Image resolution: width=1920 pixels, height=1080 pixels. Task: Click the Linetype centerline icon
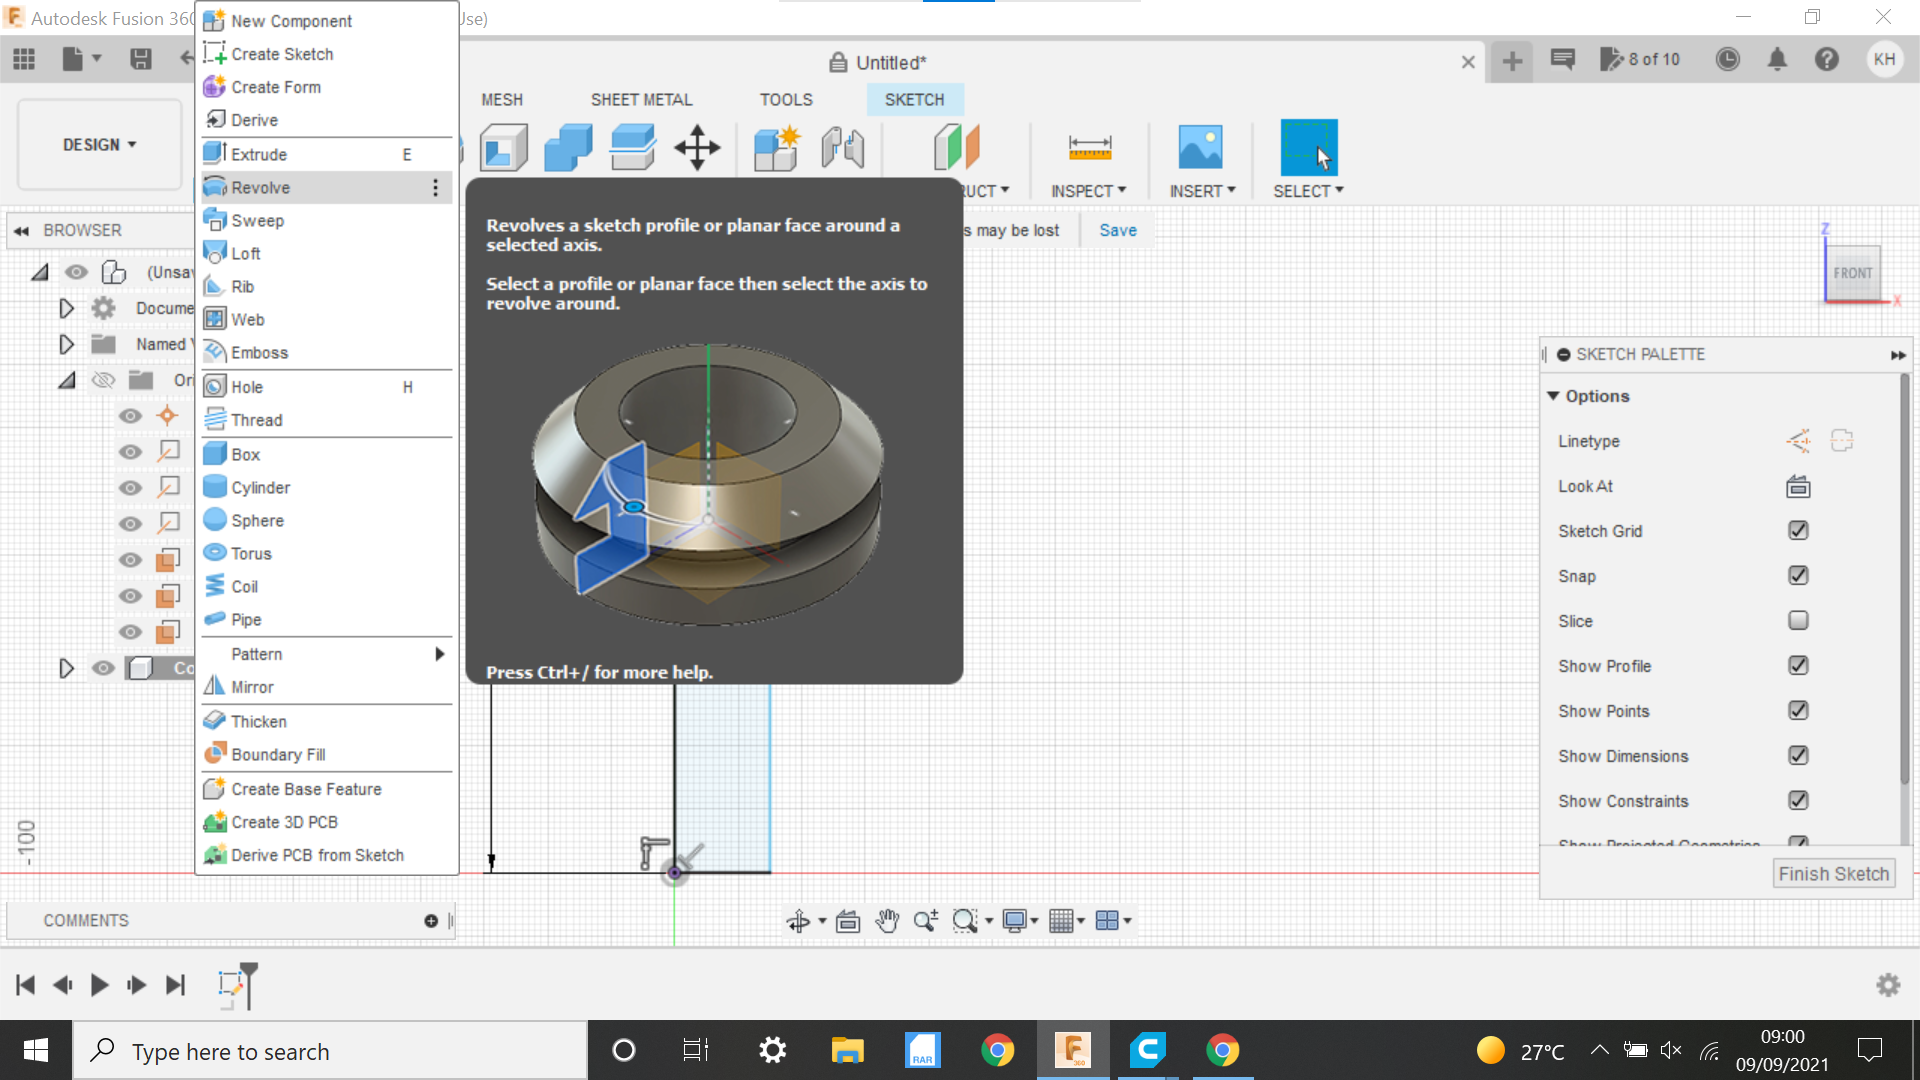coord(1842,441)
